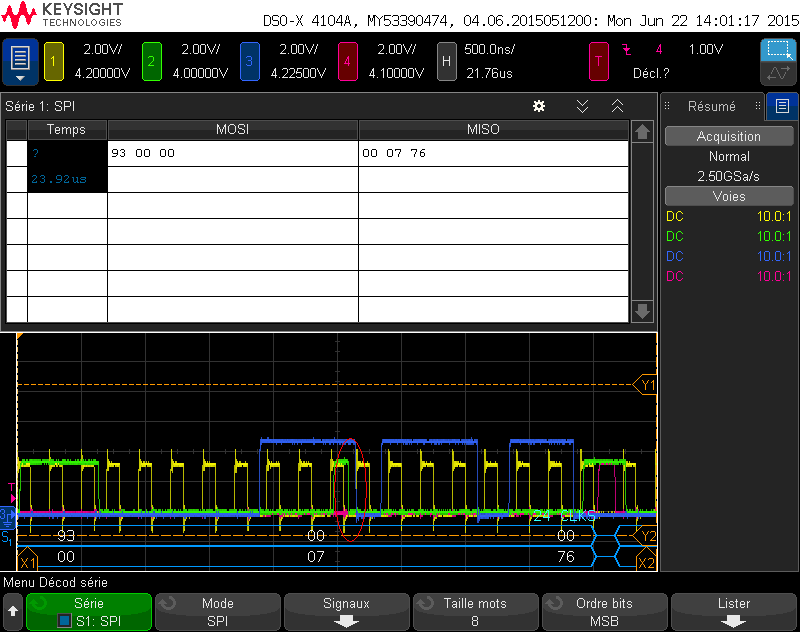The width and height of the screenshot is (800, 632).
Task: Open the SPI decode settings gear
Action: point(538,106)
